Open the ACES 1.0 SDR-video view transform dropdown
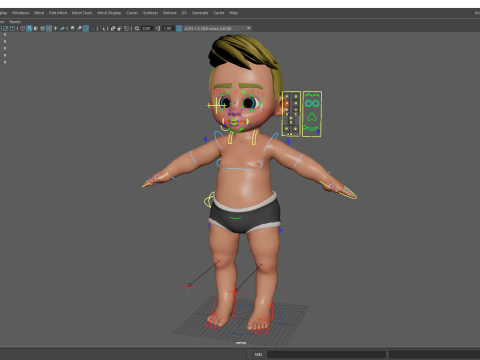Screen dimensions: 480x360 [217, 28]
